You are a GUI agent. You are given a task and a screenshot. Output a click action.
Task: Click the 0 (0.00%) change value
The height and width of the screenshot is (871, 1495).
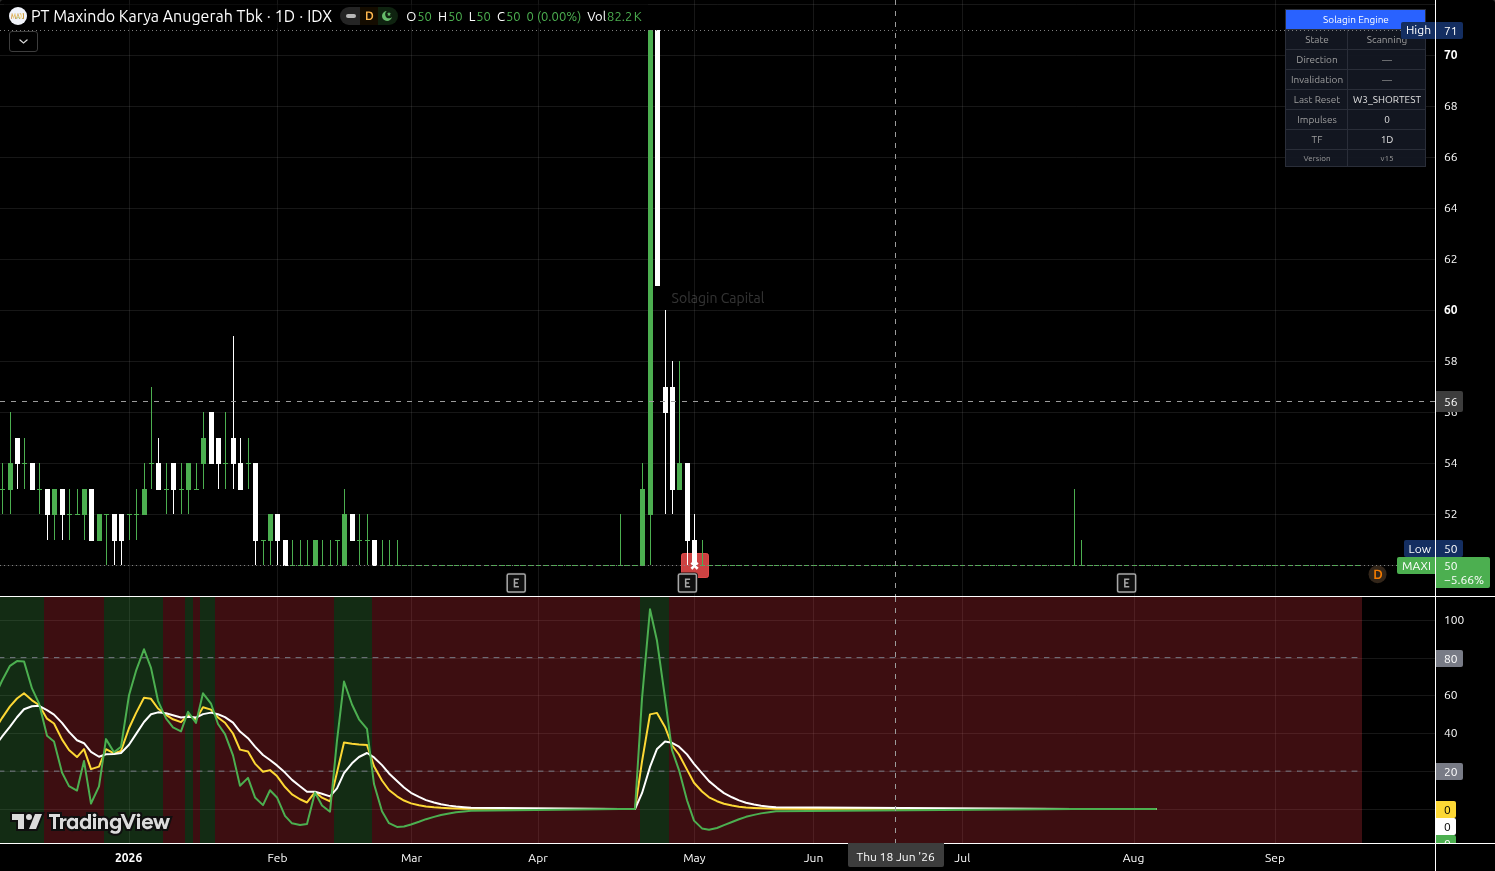click(x=553, y=16)
